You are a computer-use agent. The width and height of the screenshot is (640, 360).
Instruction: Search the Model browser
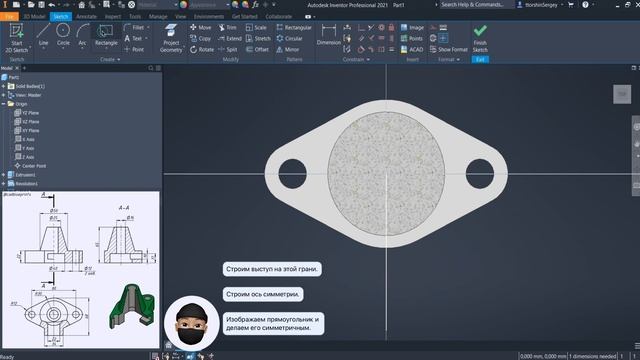[x=151, y=68]
